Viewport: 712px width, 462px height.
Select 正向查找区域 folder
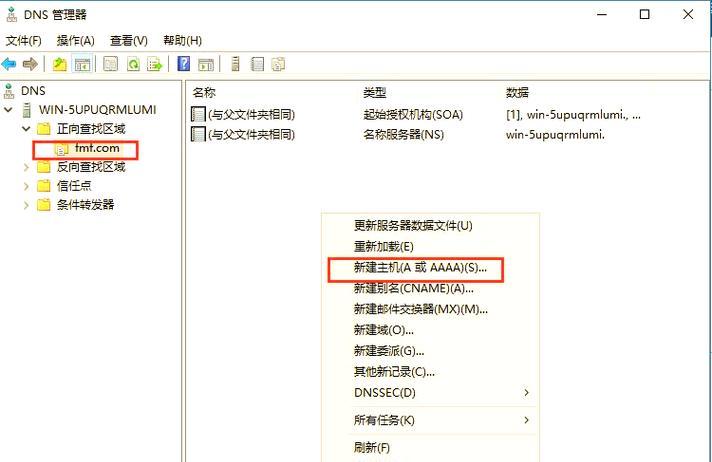pos(91,129)
